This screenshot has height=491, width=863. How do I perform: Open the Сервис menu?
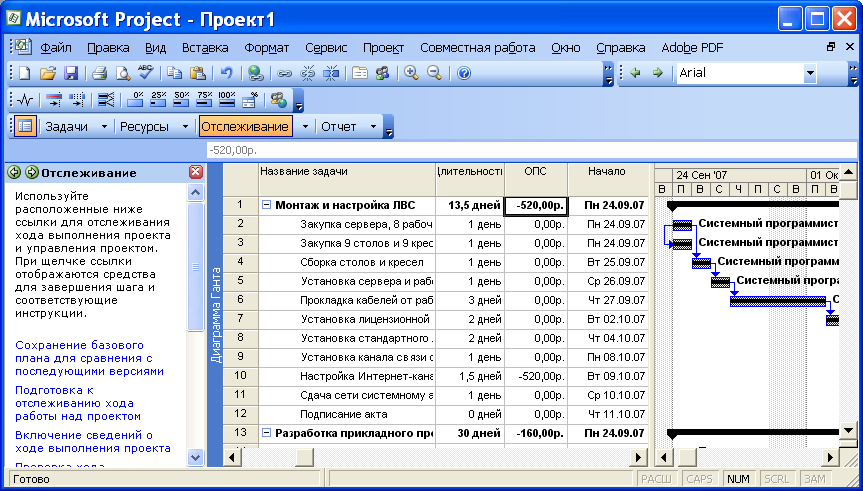tap(326, 48)
